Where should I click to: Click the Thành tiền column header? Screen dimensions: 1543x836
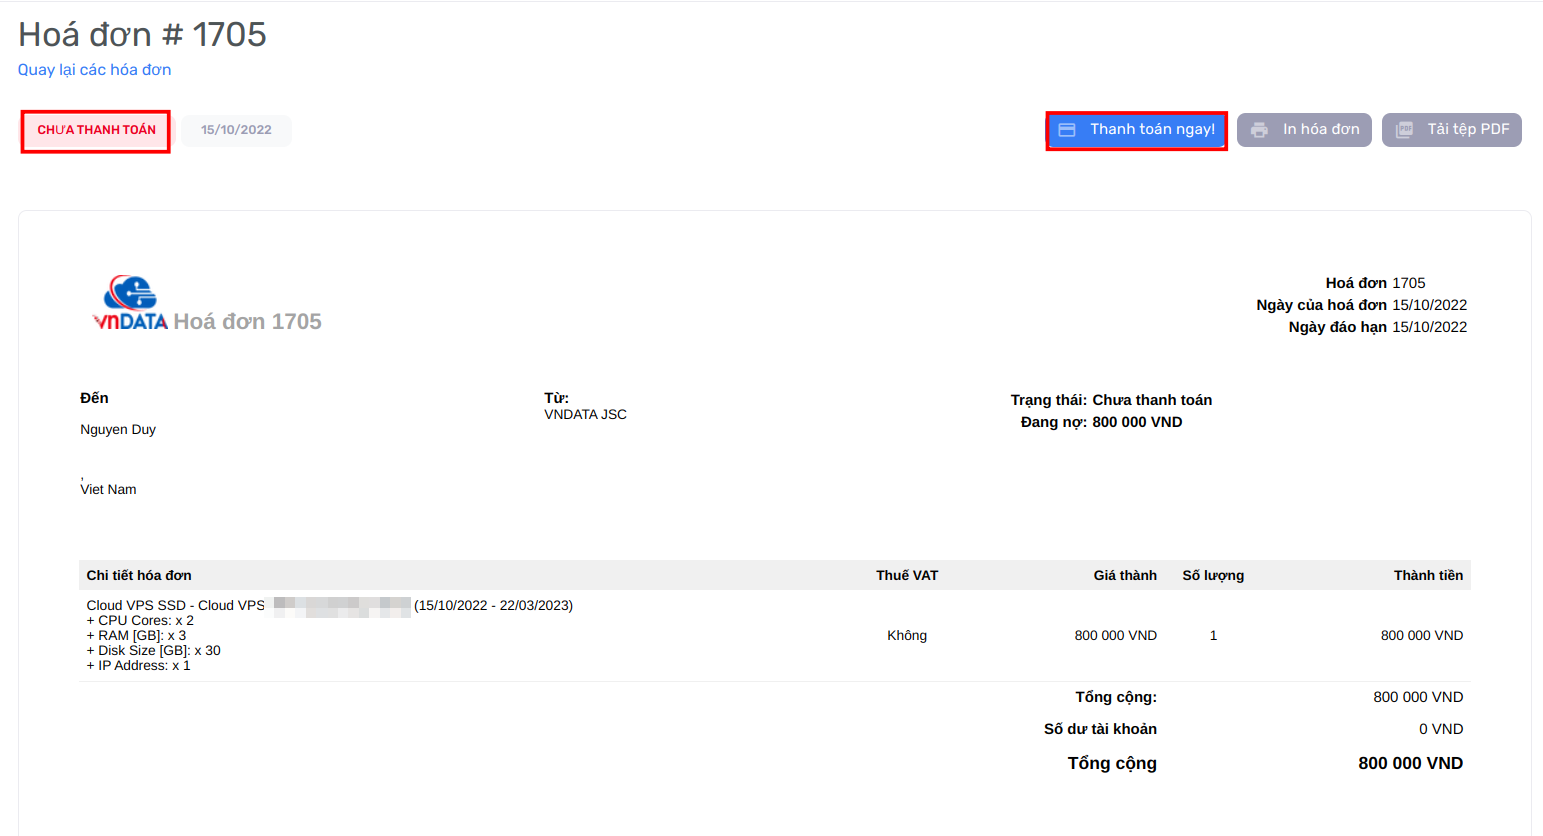tap(1428, 575)
